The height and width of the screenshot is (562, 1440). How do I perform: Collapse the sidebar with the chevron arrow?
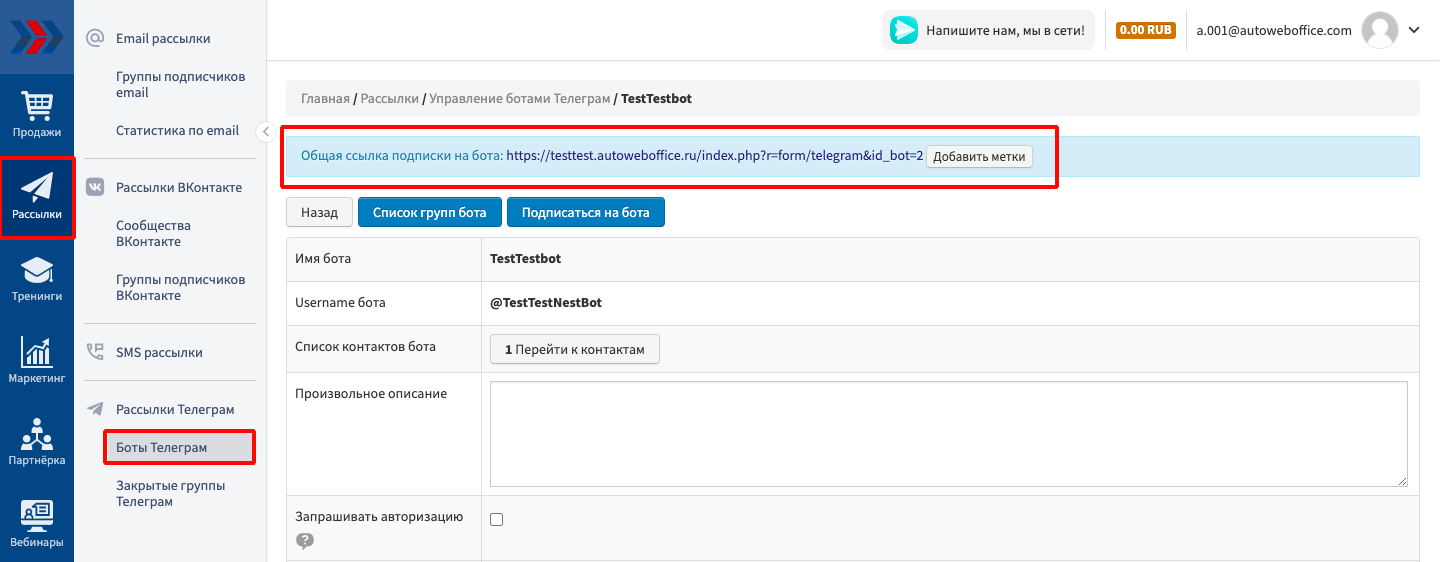tap(265, 131)
